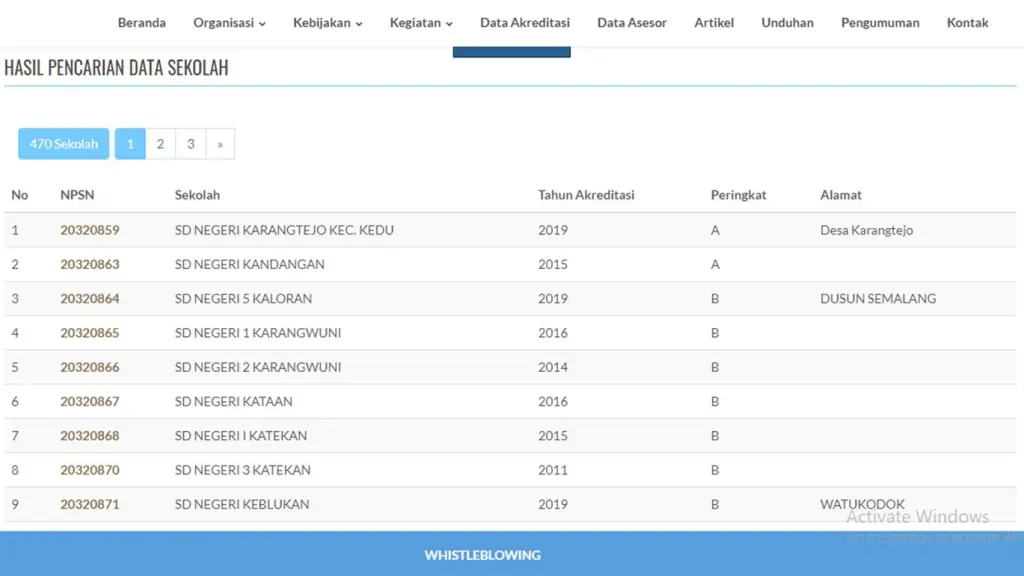Select SD NEGERI KATAAN school name
Viewport: 1024px width, 576px height.
tap(233, 402)
